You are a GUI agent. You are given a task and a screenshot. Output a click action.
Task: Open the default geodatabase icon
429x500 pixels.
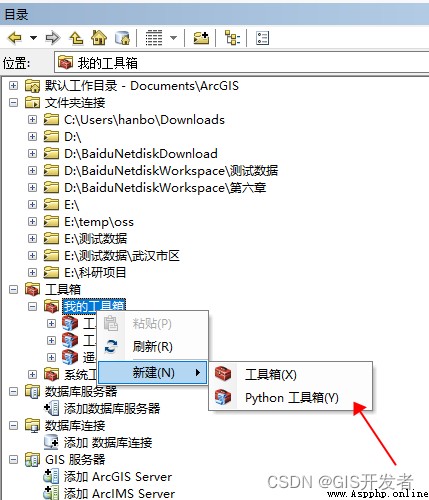tap(122, 38)
